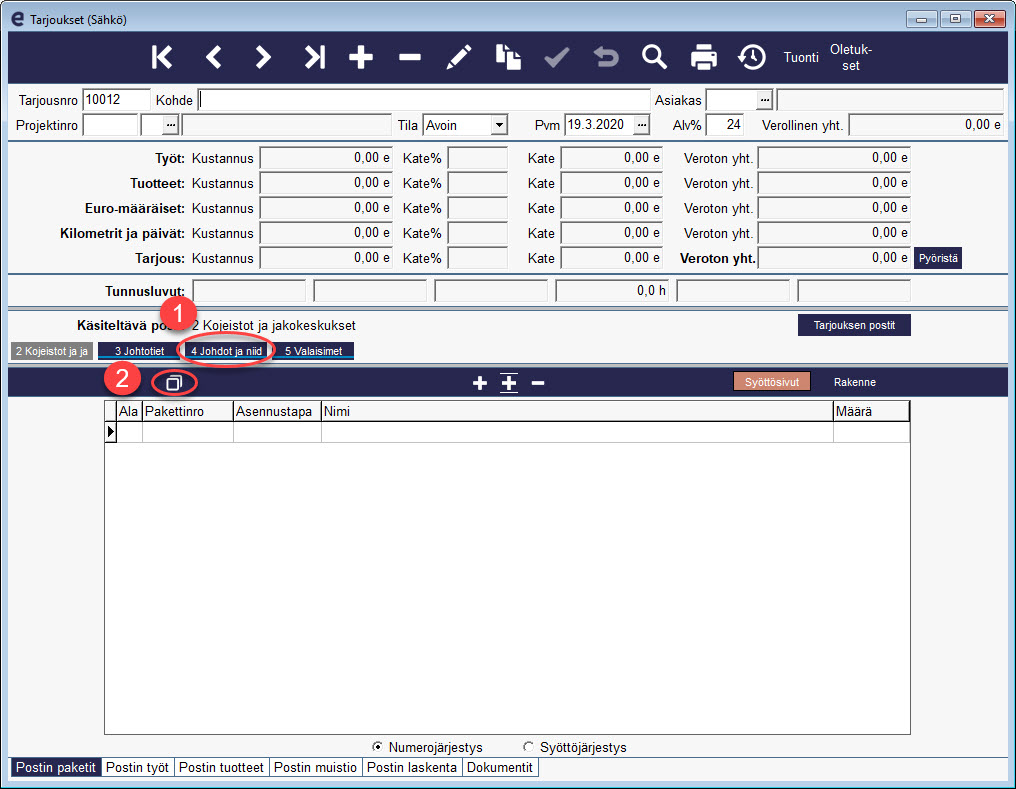
Task: Click the copy packages icon in lower toolbar
Action: 174,383
